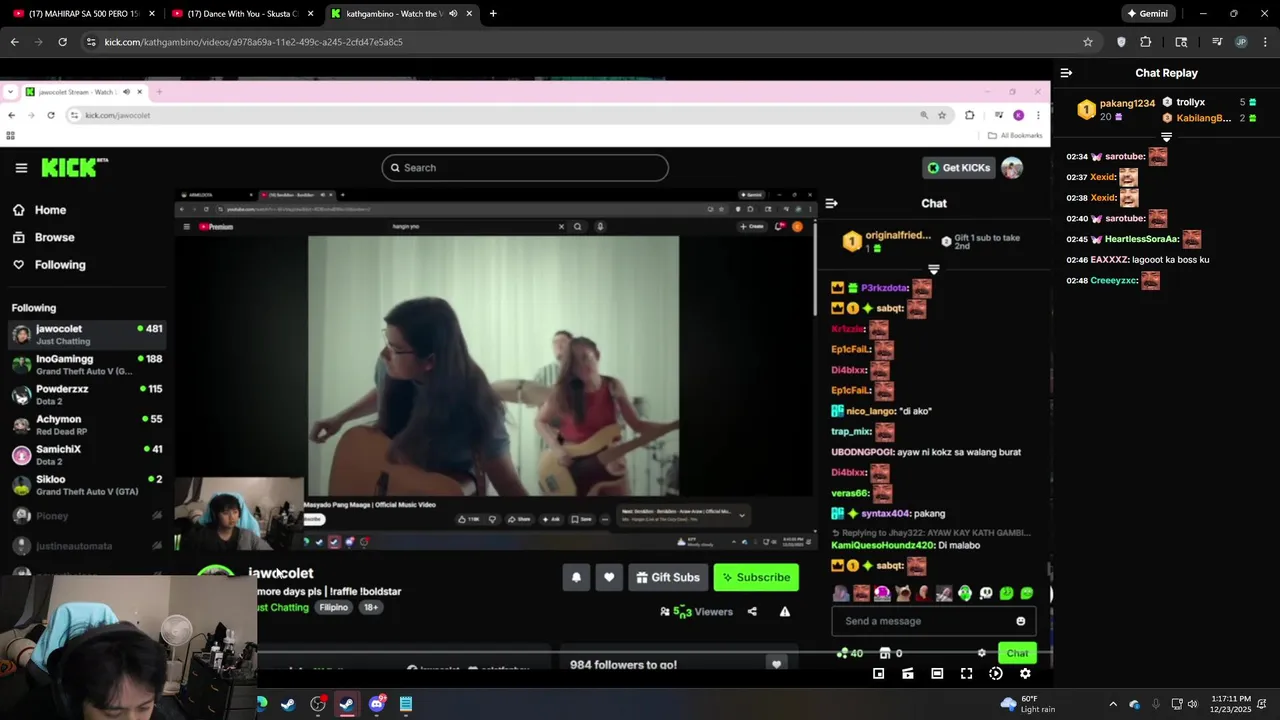This screenshot has width=1280, height=720.
Task: Collapse the Chat Replay panel
Action: (1066, 73)
